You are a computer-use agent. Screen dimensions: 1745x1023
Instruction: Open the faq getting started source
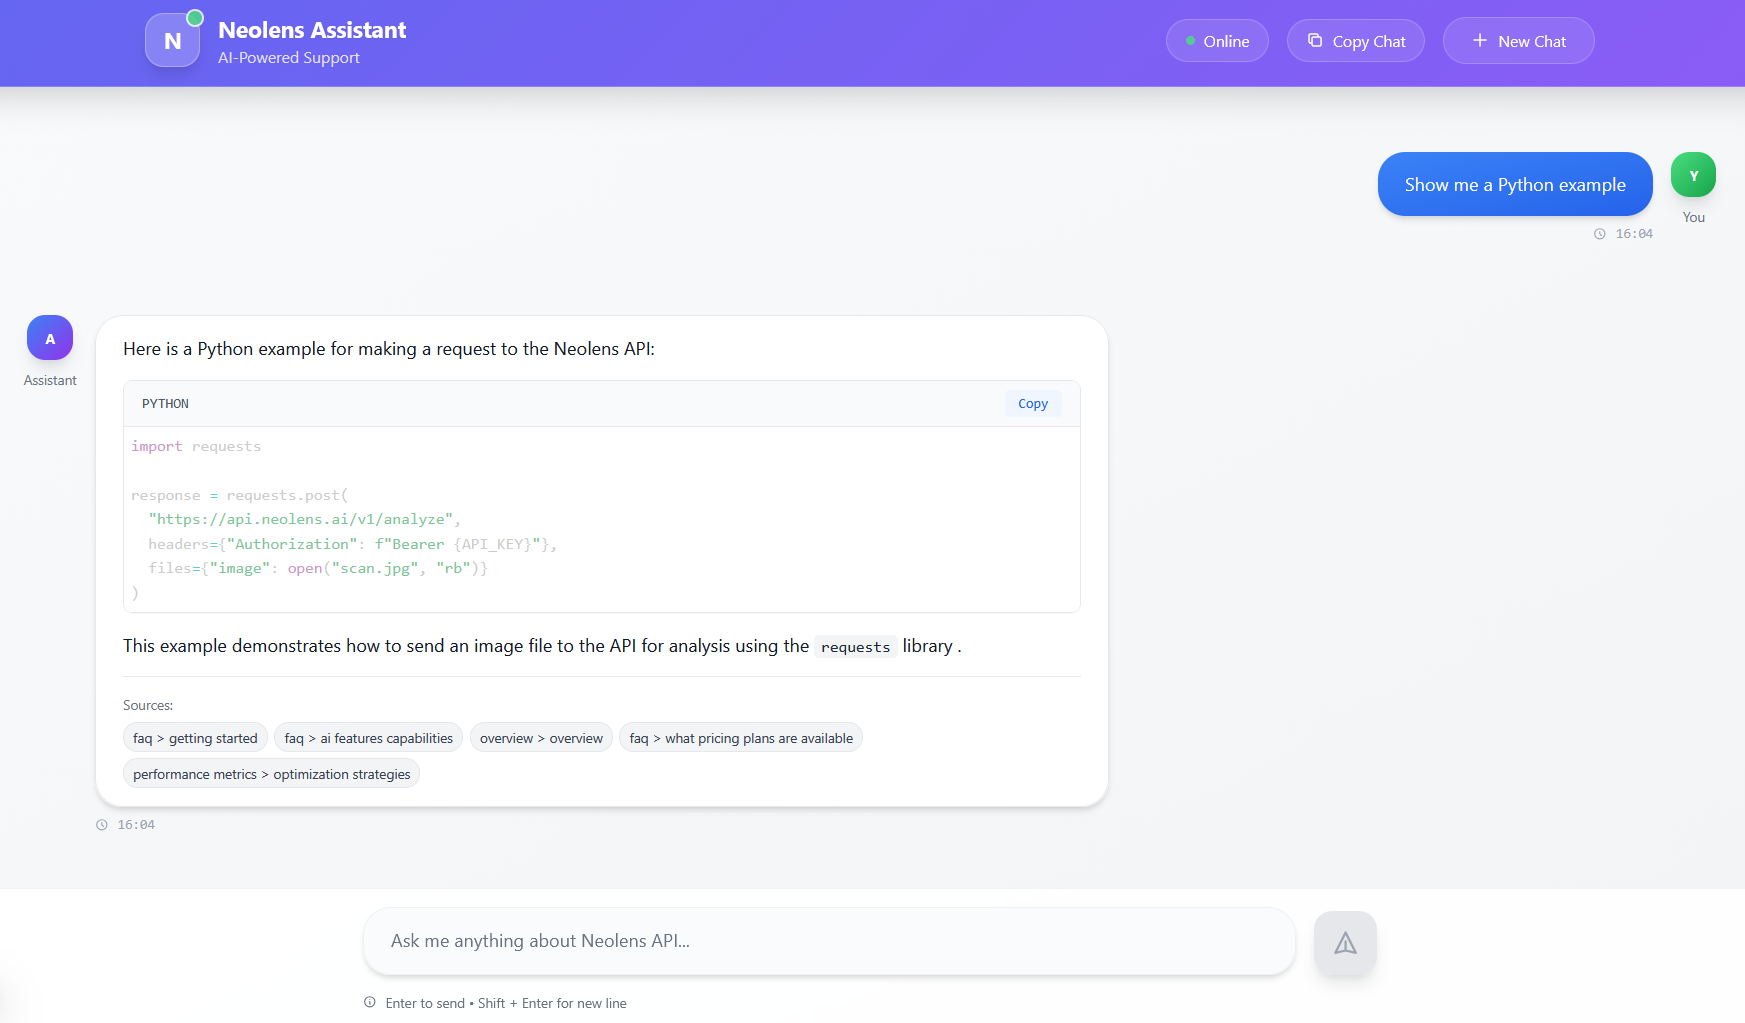(x=194, y=737)
